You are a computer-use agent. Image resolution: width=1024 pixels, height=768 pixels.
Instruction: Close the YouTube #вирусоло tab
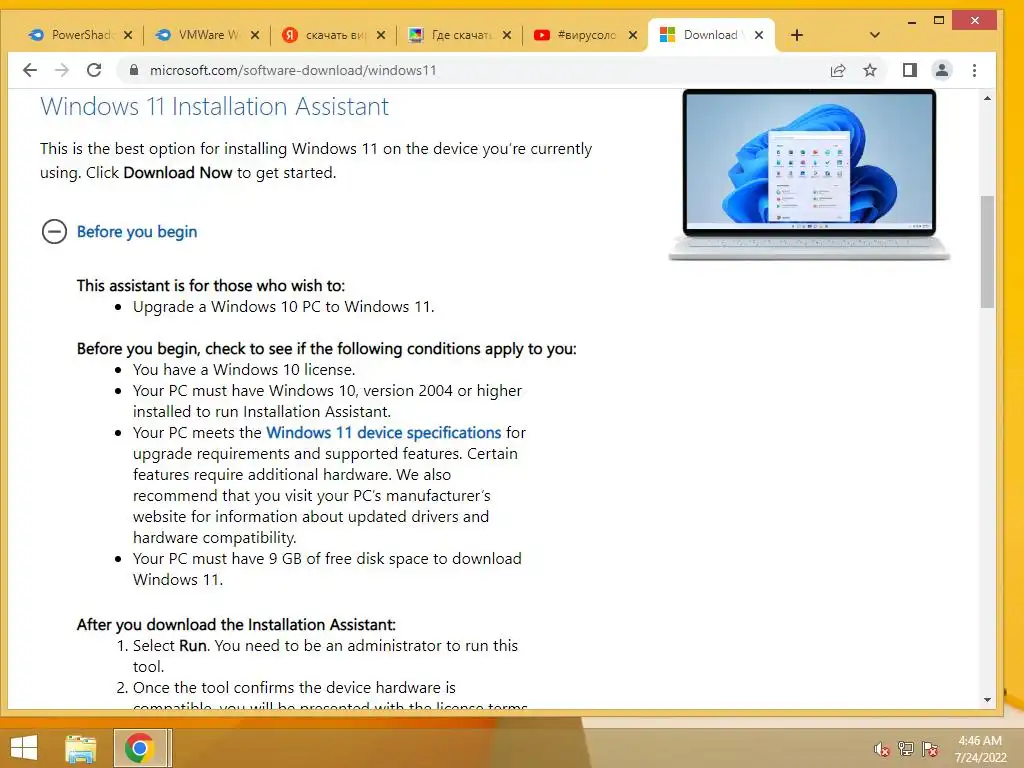click(633, 35)
